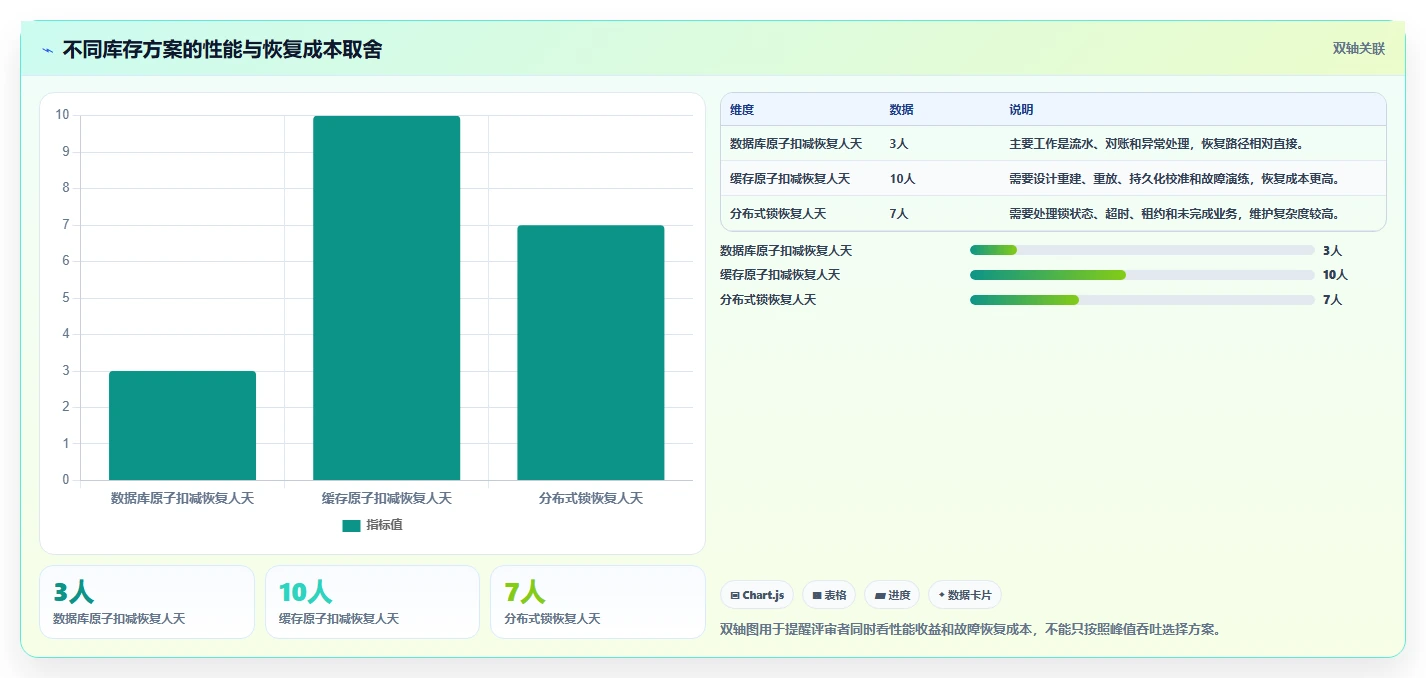Viewport: 1426px width, 678px height.
Task: Click table value 10人
Action: pyautogui.click(x=902, y=179)
